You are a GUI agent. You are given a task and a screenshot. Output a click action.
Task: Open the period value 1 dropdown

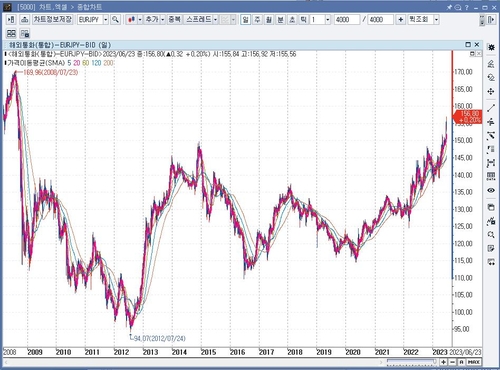pos(328,20)
